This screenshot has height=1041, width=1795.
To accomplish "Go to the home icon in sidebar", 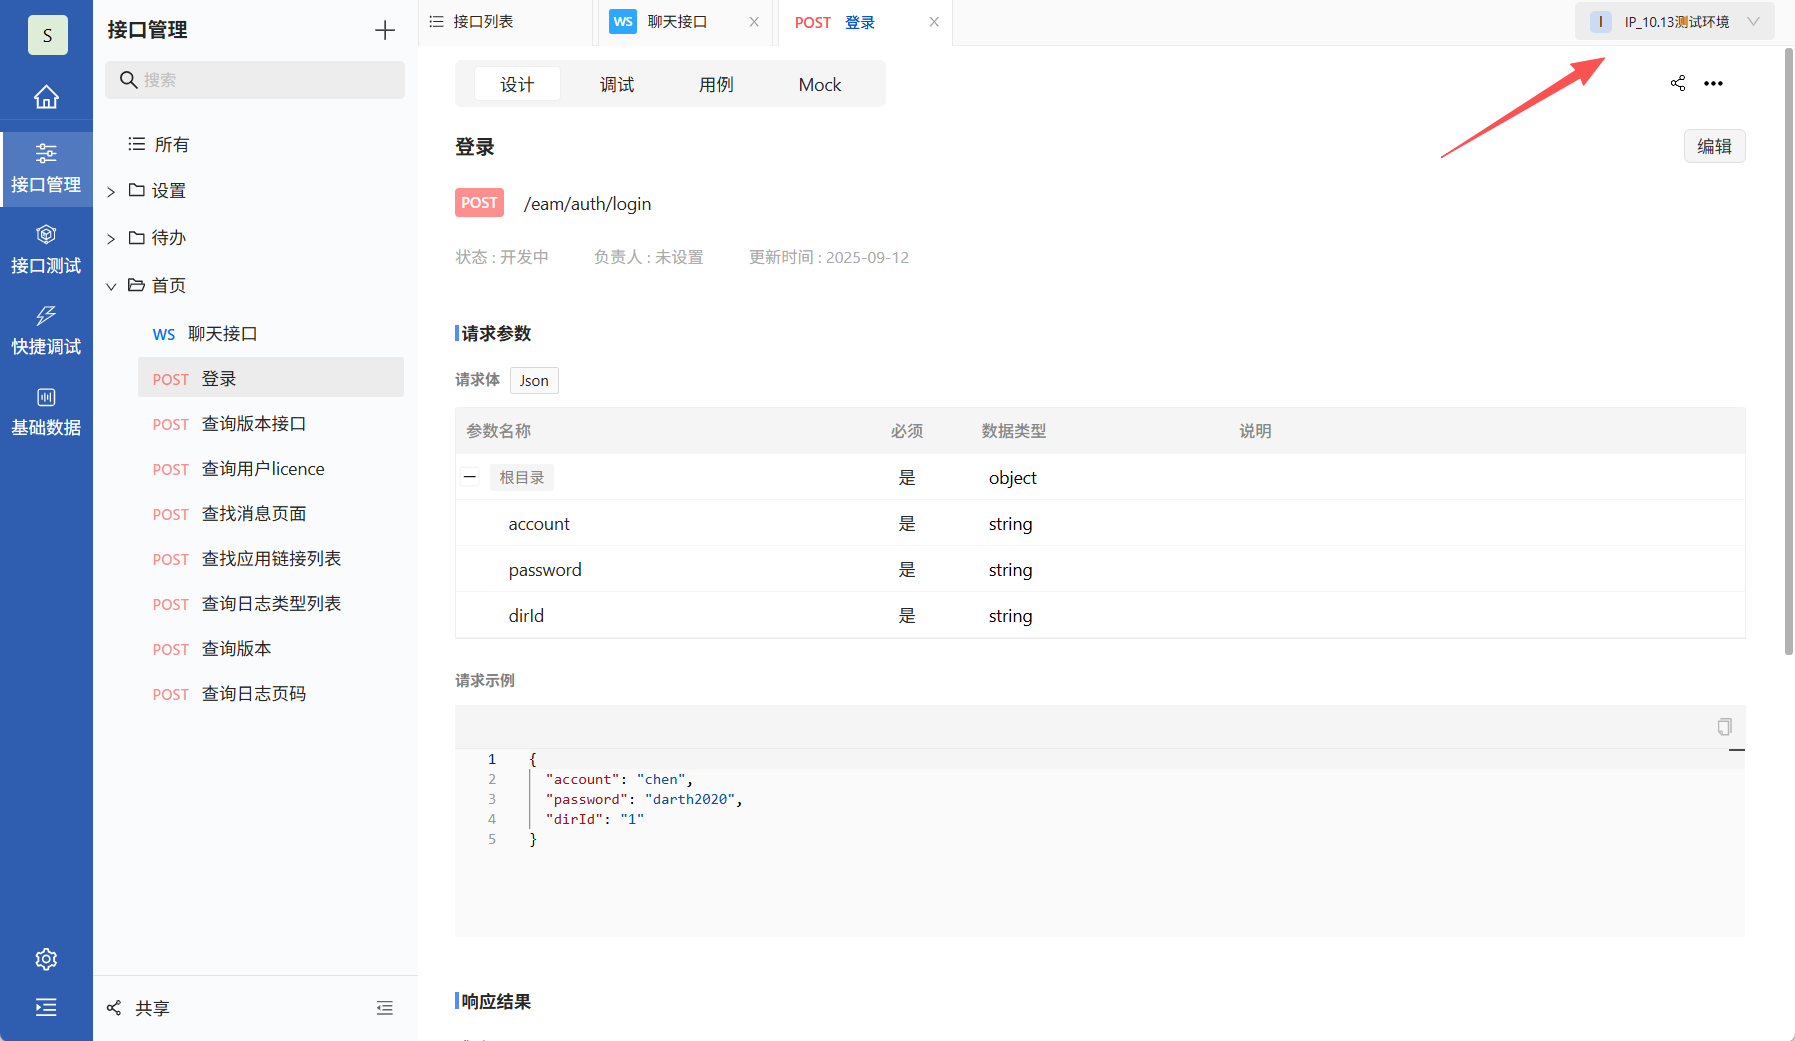I will coord(46,97).
